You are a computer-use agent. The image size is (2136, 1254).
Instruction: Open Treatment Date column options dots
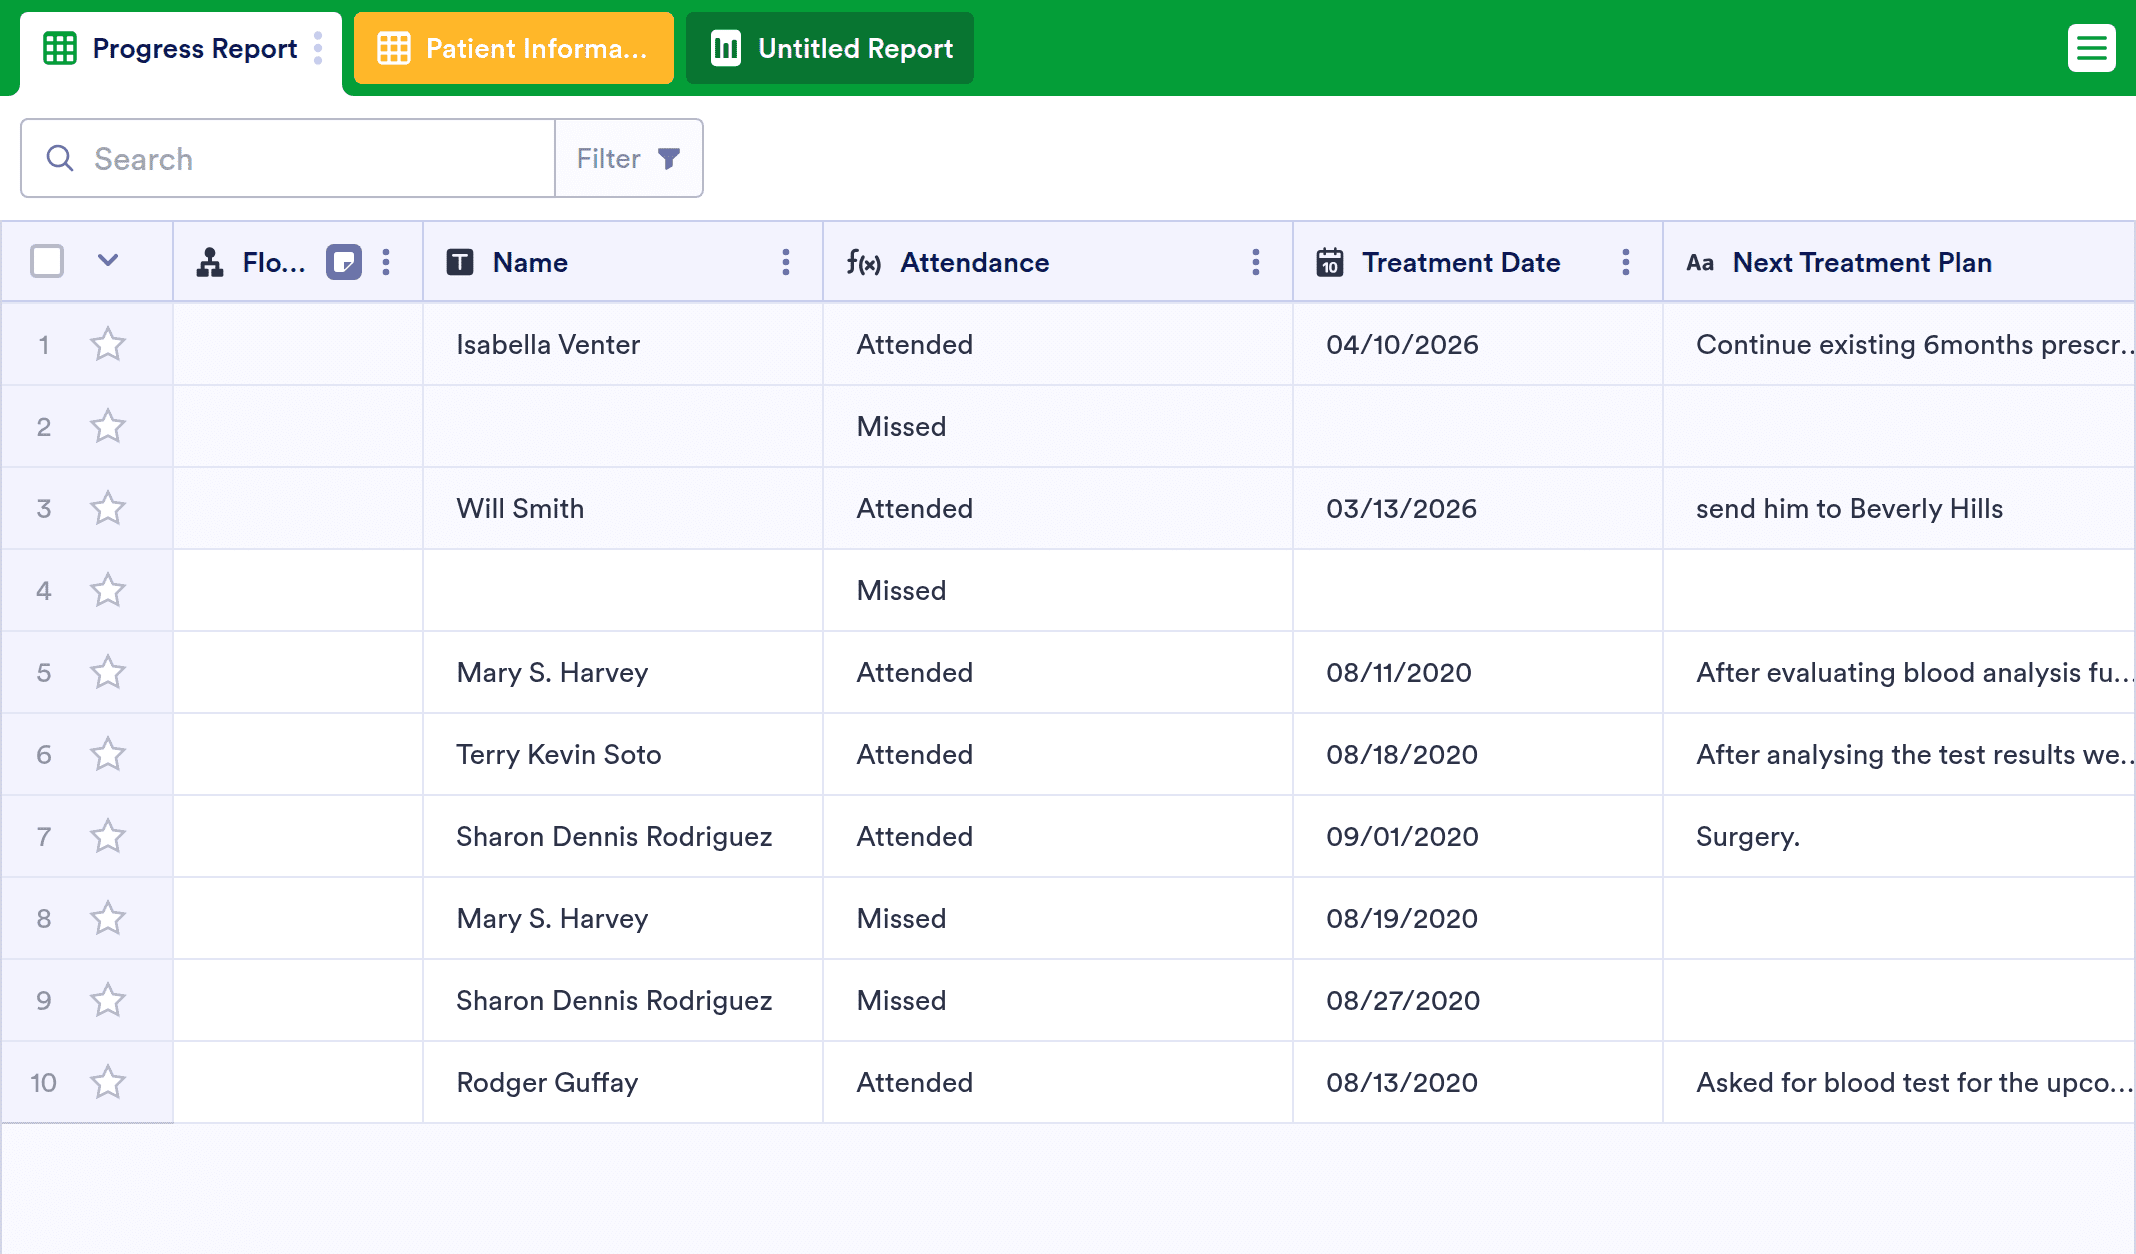tap(1626, 263)
